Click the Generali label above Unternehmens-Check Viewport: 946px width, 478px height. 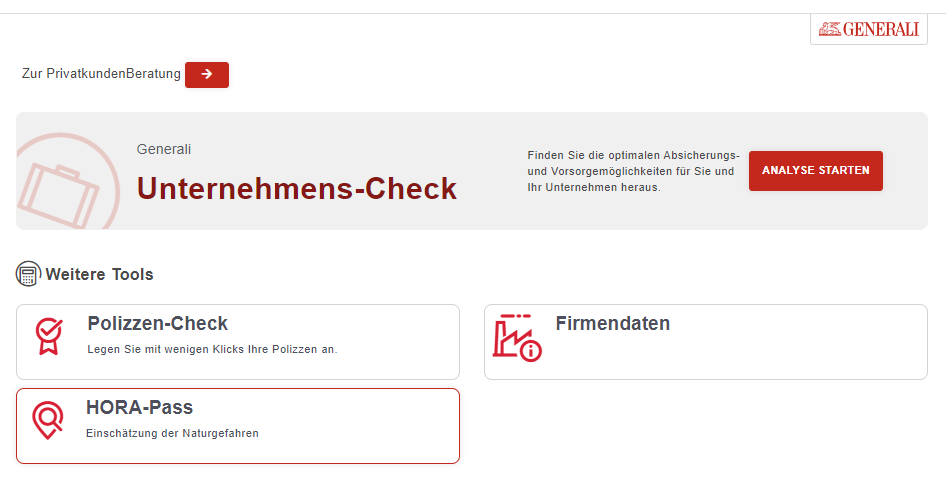tap(163, 150)
